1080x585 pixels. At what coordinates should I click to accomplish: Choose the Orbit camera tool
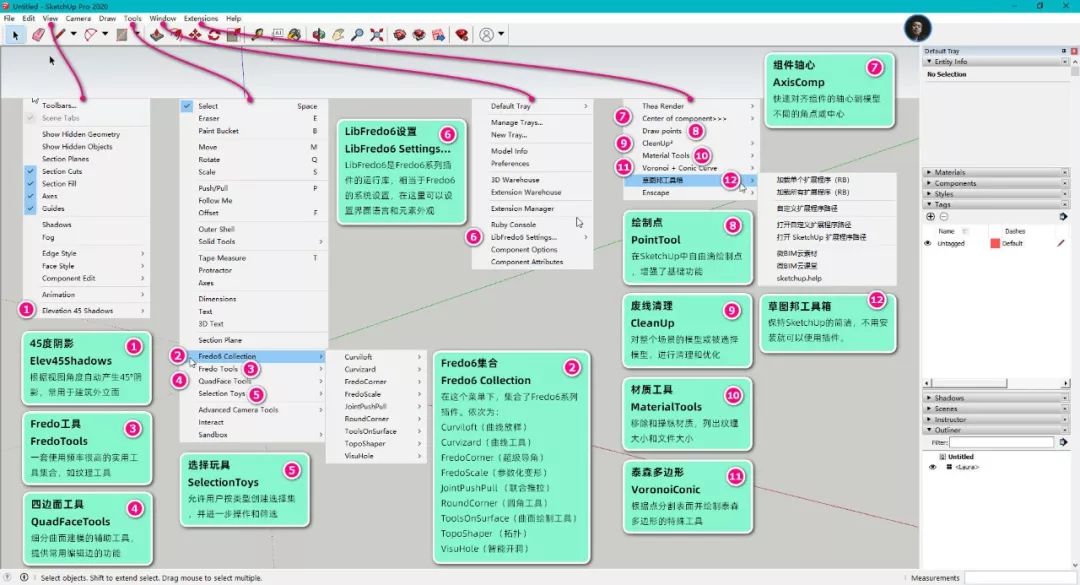click(x=319, y=34)
